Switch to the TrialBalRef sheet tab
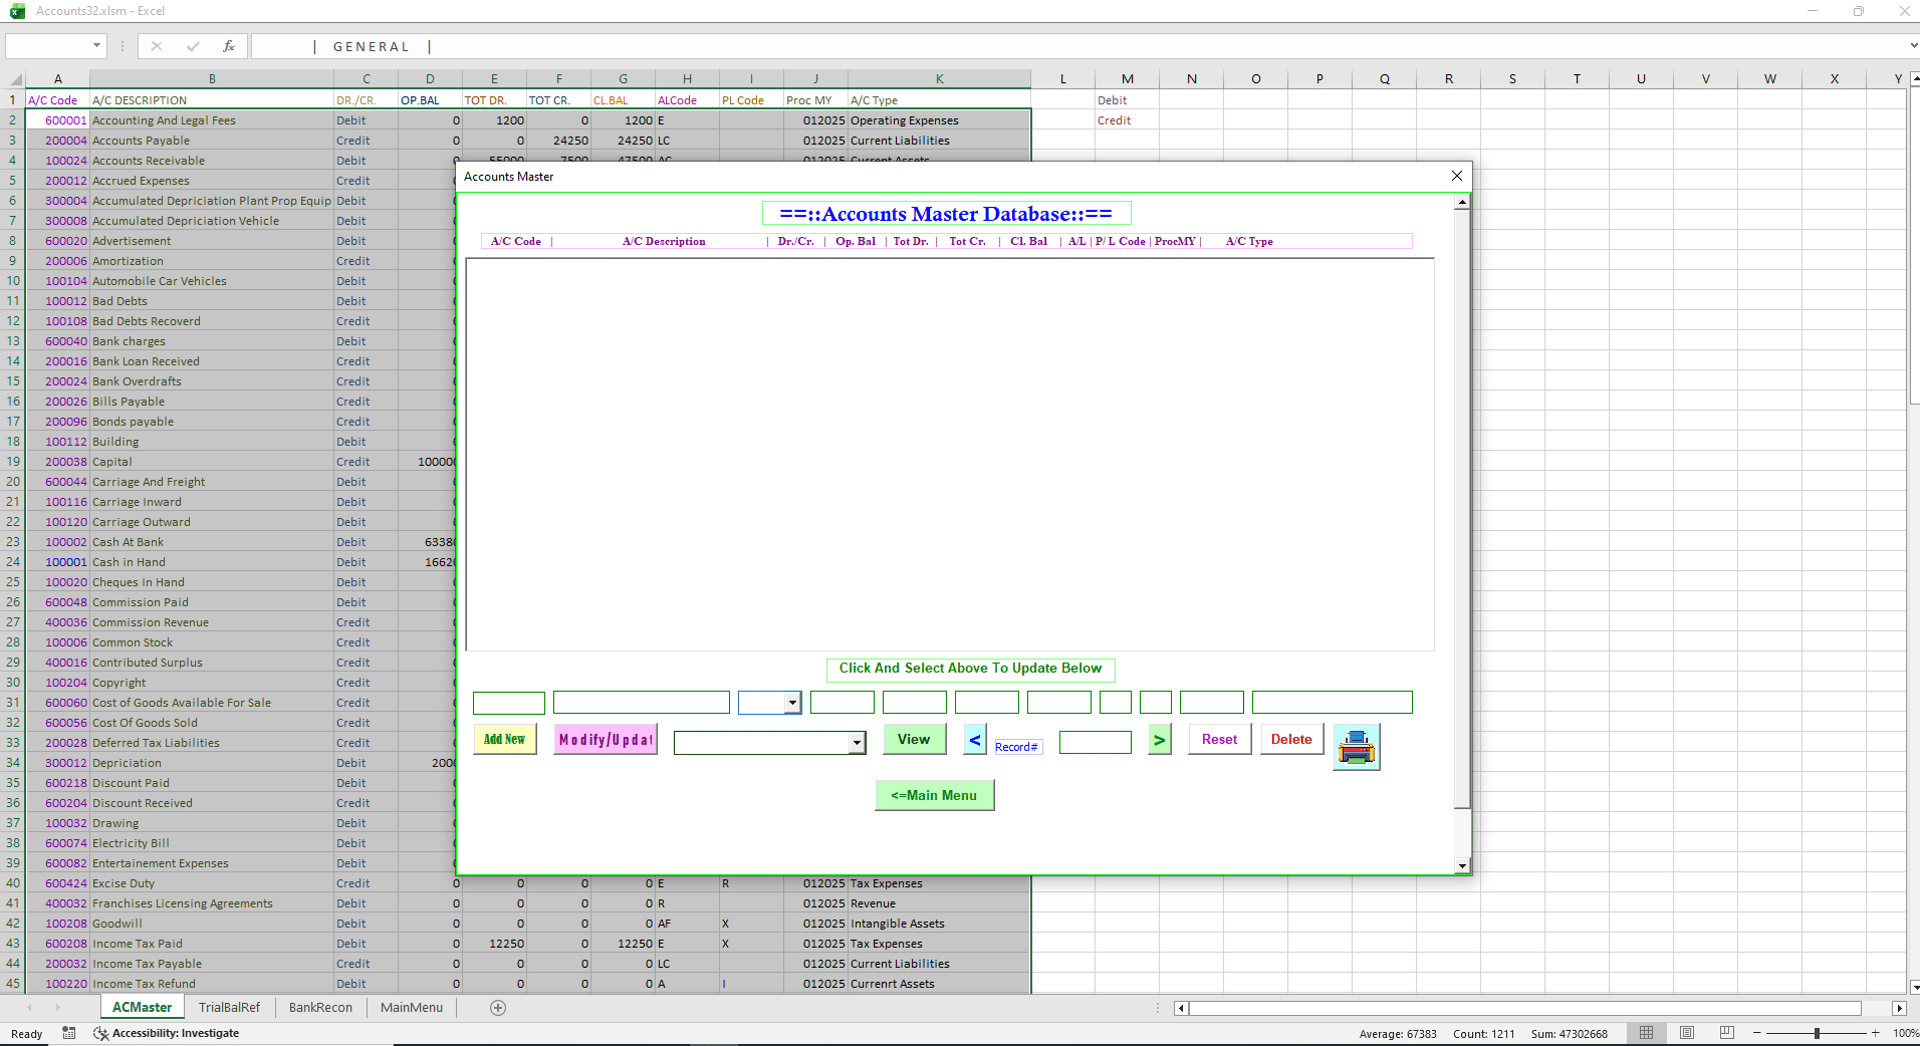This screenshot has height=1046, width=1920. [x=229, y=1007]
